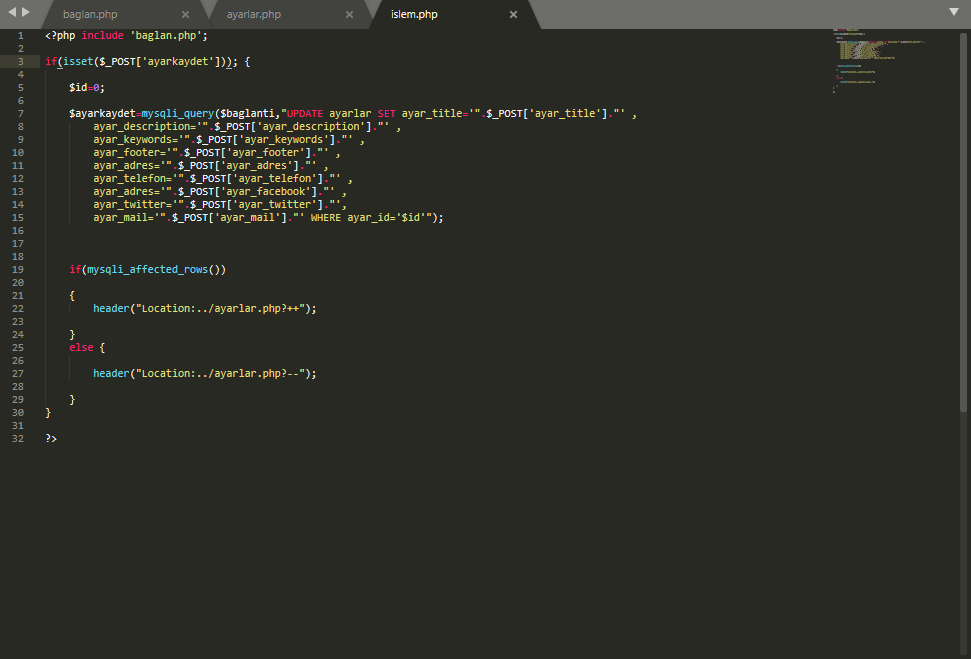
Task: Open the tab list dropdown arrow
Action: pyautogui.click(x=954, y=12)
